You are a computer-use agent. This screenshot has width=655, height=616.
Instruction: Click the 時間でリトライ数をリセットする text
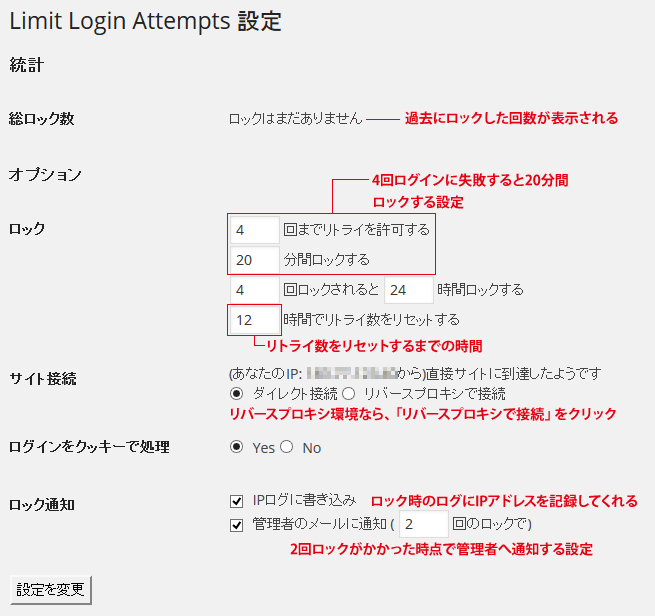coord(371,320)
